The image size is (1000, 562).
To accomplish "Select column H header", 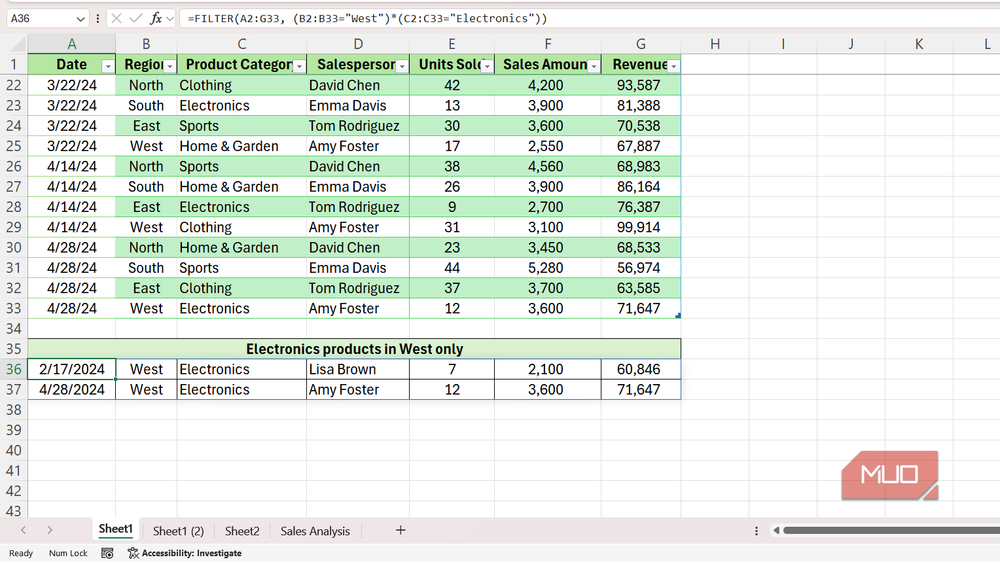I will [x=715, y=44].
